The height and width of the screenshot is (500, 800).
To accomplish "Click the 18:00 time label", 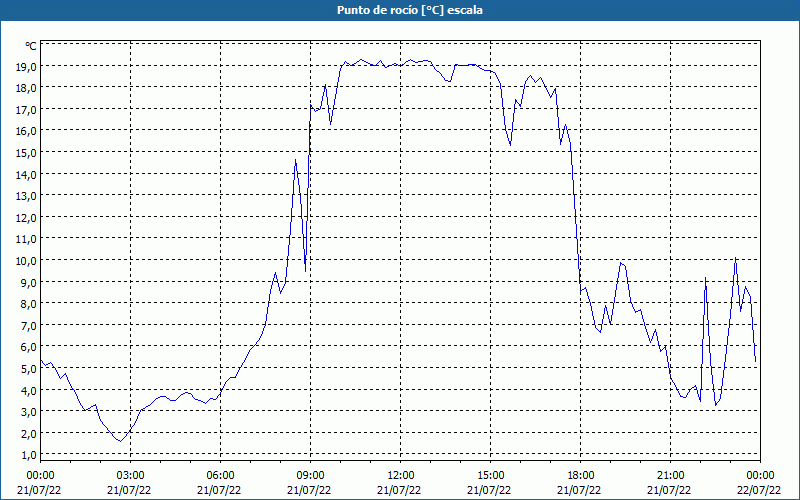I will point(580,476).
